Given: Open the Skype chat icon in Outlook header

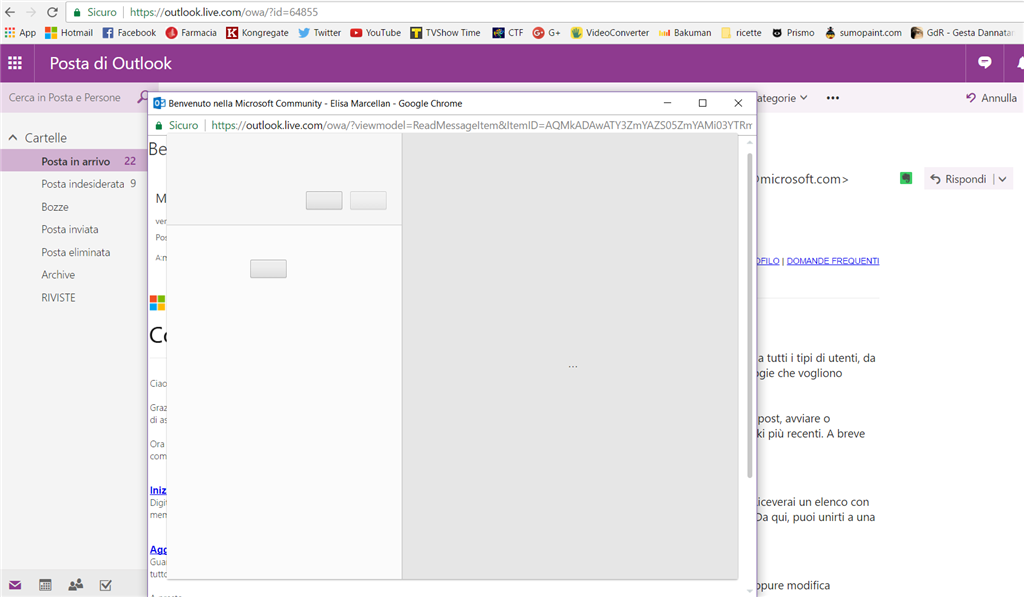Looking at the screenshot, I should (x=984, y=63).
